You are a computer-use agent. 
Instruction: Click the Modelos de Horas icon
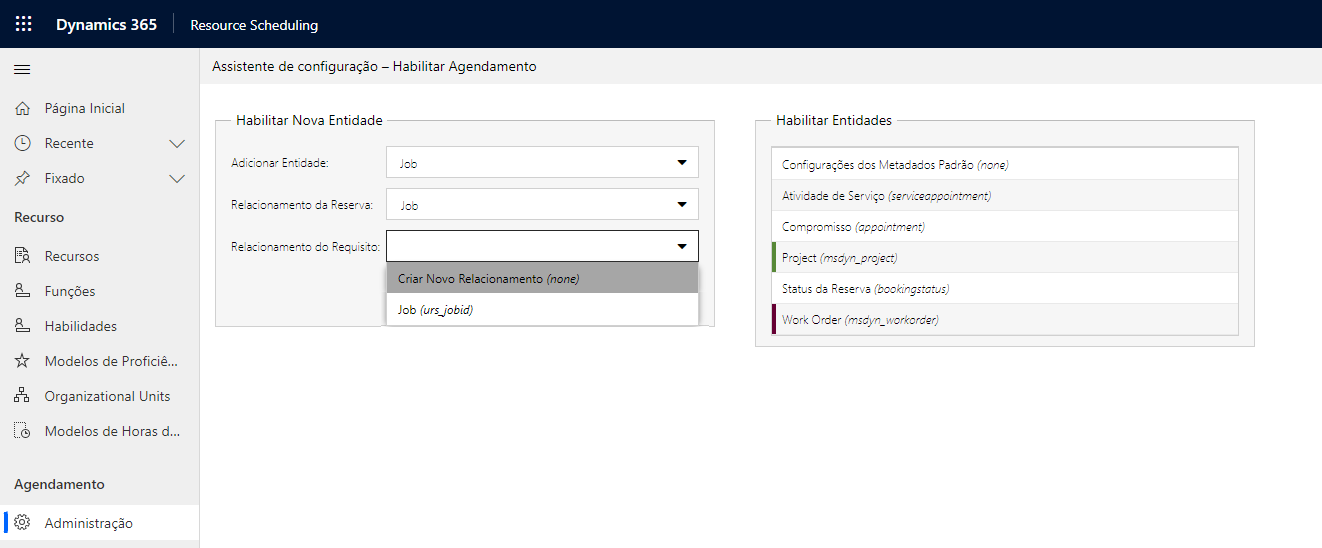click(23, 431)
